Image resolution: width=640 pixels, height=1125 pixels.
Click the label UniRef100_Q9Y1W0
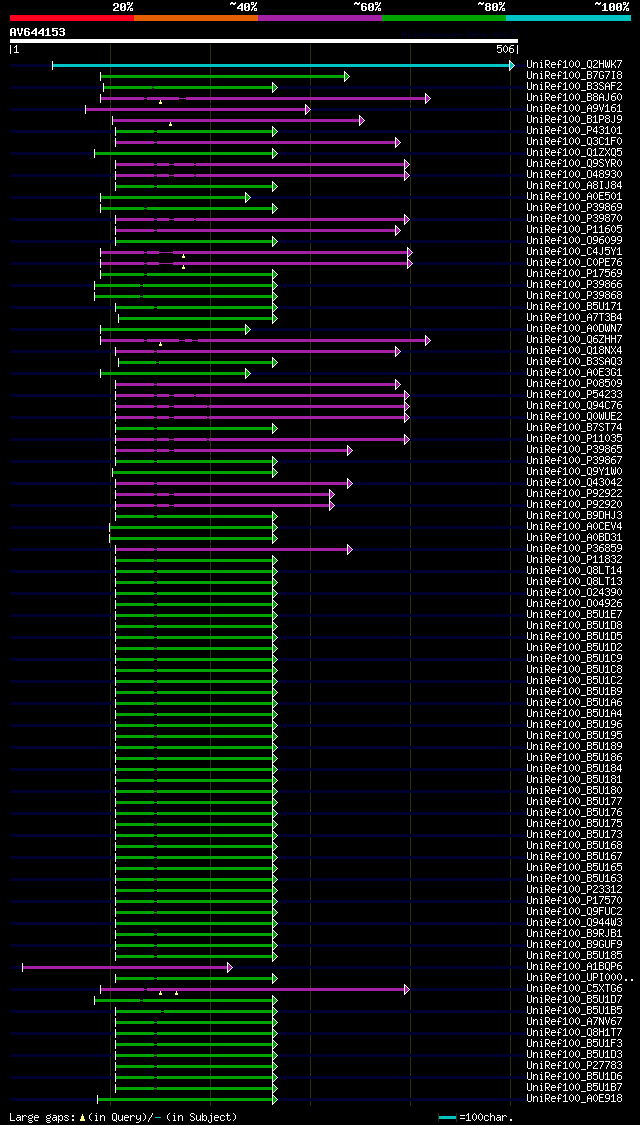pyautogui.click(x=574, y=471)
